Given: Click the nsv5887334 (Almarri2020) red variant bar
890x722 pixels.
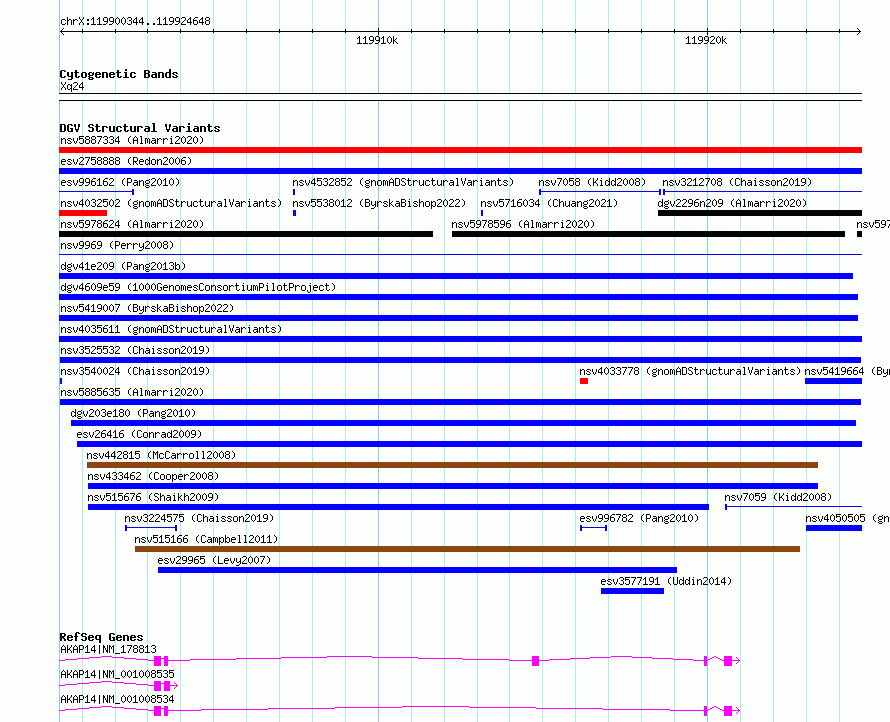Looking at the screenshot, I should point(460,150).
